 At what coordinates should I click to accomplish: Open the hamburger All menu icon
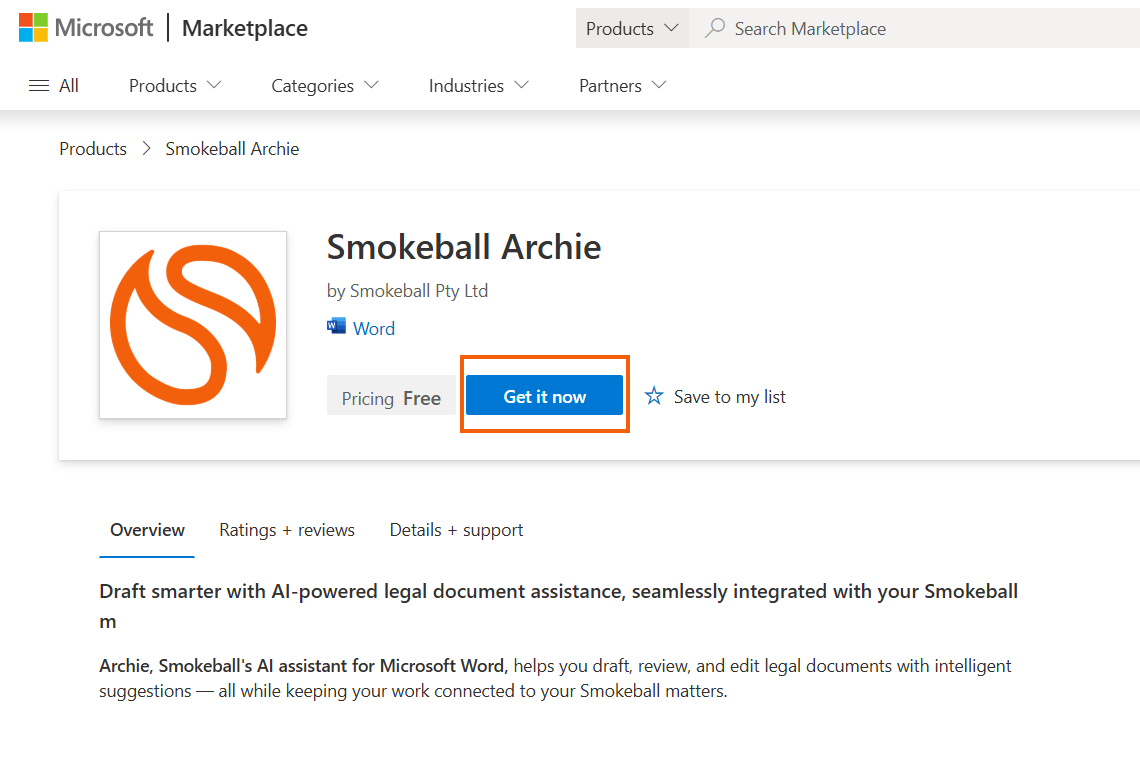click(x=39, y=86)
